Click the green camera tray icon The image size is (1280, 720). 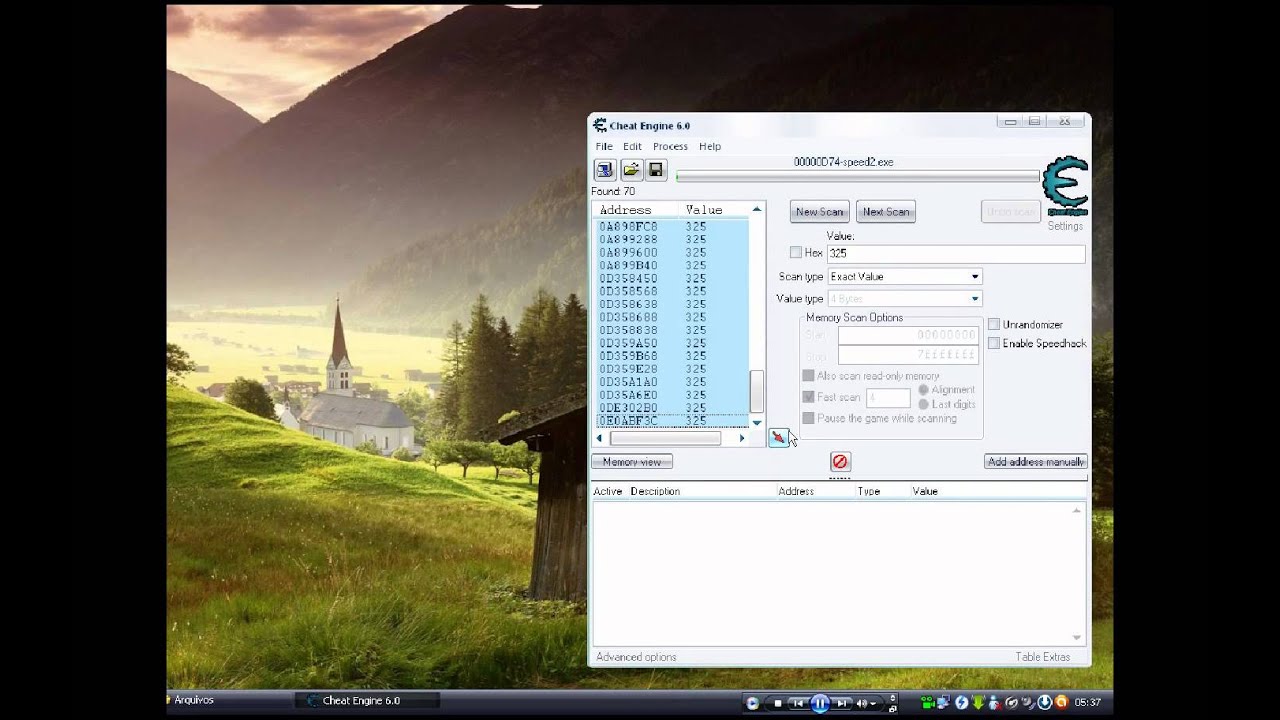tap(928, 702)
